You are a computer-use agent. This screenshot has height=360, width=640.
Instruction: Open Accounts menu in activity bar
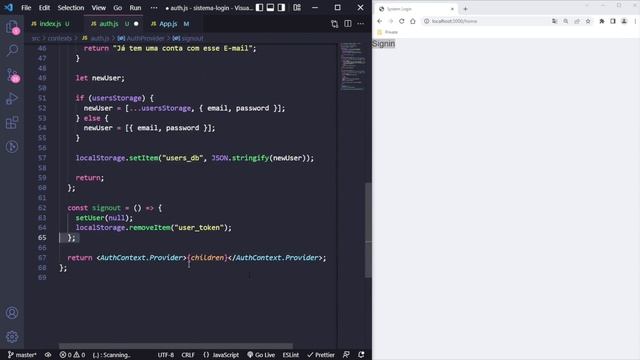[12, 313]
